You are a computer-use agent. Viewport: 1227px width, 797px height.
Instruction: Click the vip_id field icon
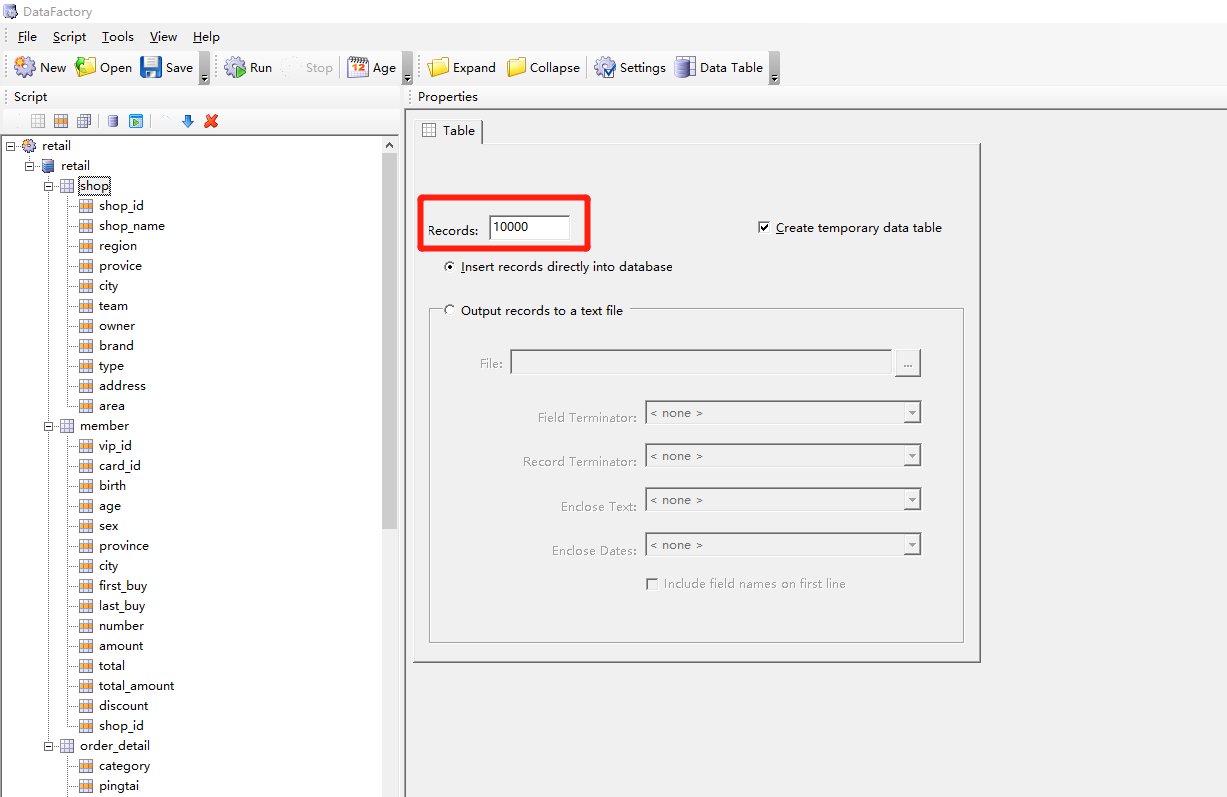86,446
